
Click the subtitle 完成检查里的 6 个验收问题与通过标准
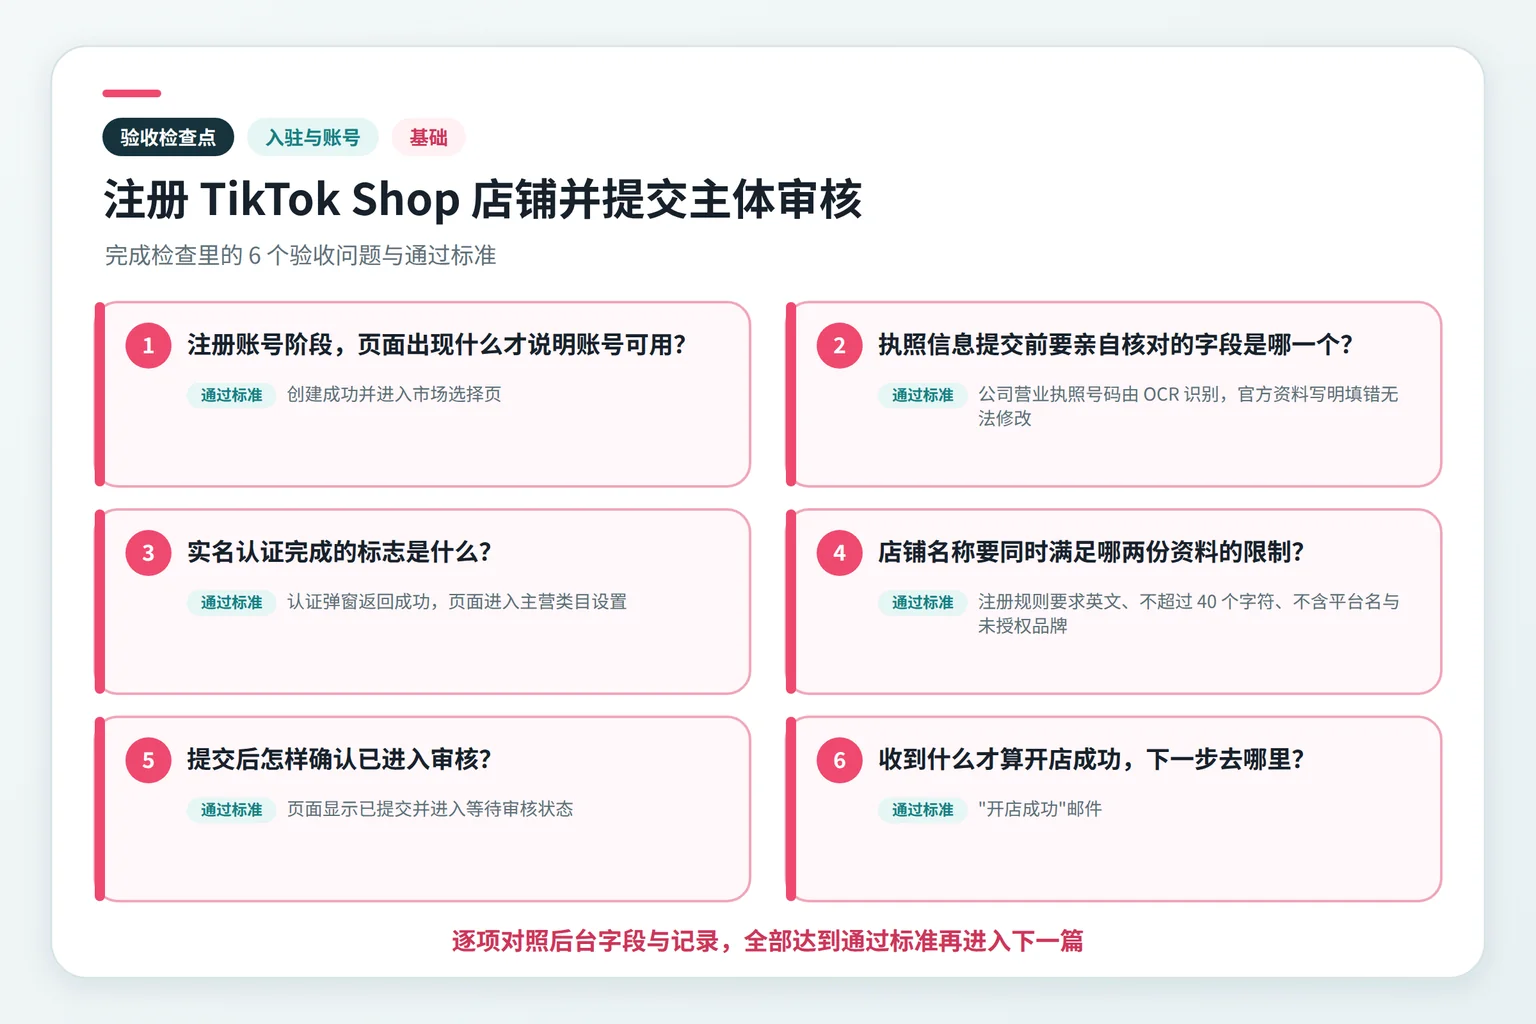pyautogui.click(x=300, y=256)
